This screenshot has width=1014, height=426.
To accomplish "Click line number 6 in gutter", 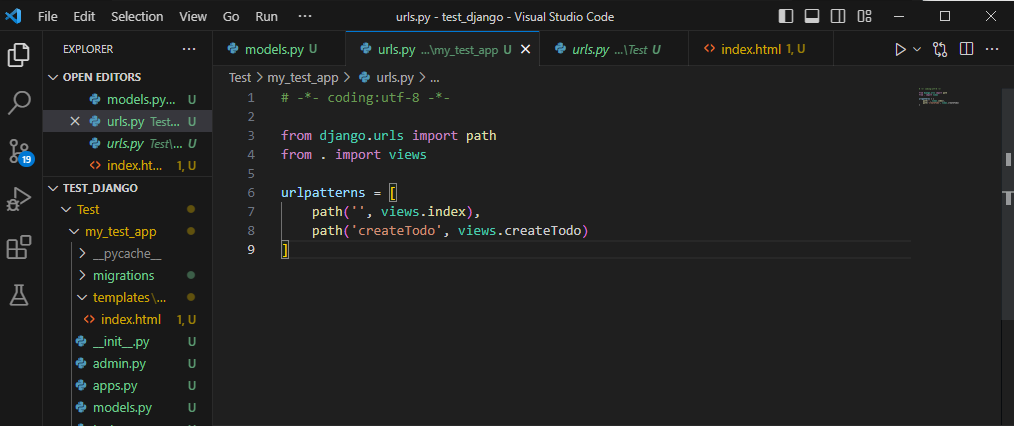I will point(251,193).
